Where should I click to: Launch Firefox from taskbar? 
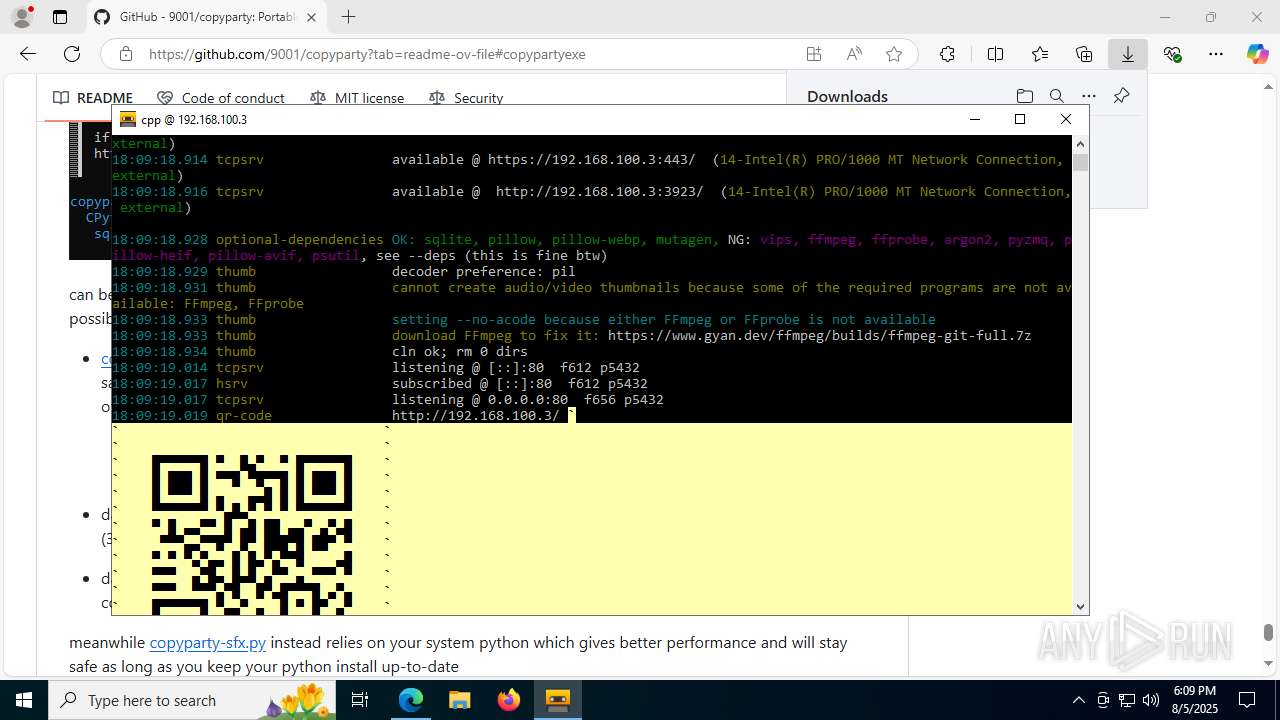pyautogui.click(x=508, y=700)
